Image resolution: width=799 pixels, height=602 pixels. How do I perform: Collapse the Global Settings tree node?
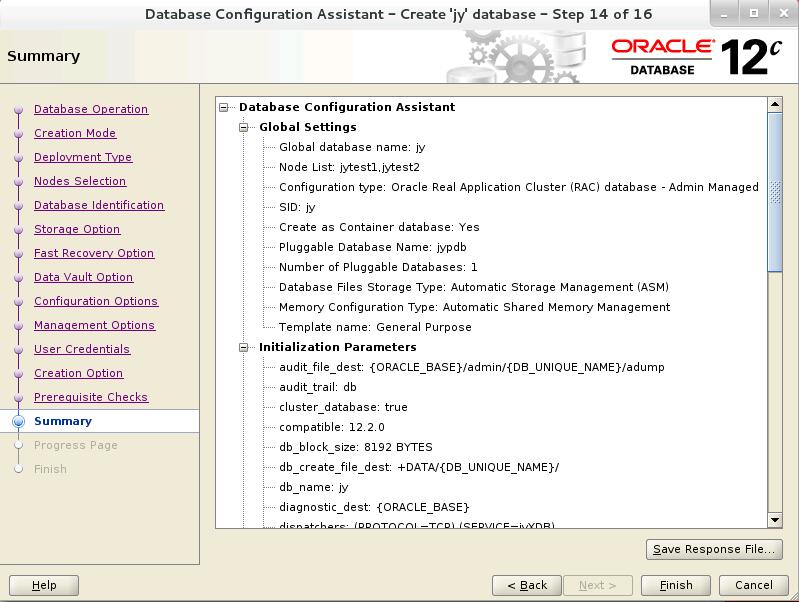tap(244, 127)
